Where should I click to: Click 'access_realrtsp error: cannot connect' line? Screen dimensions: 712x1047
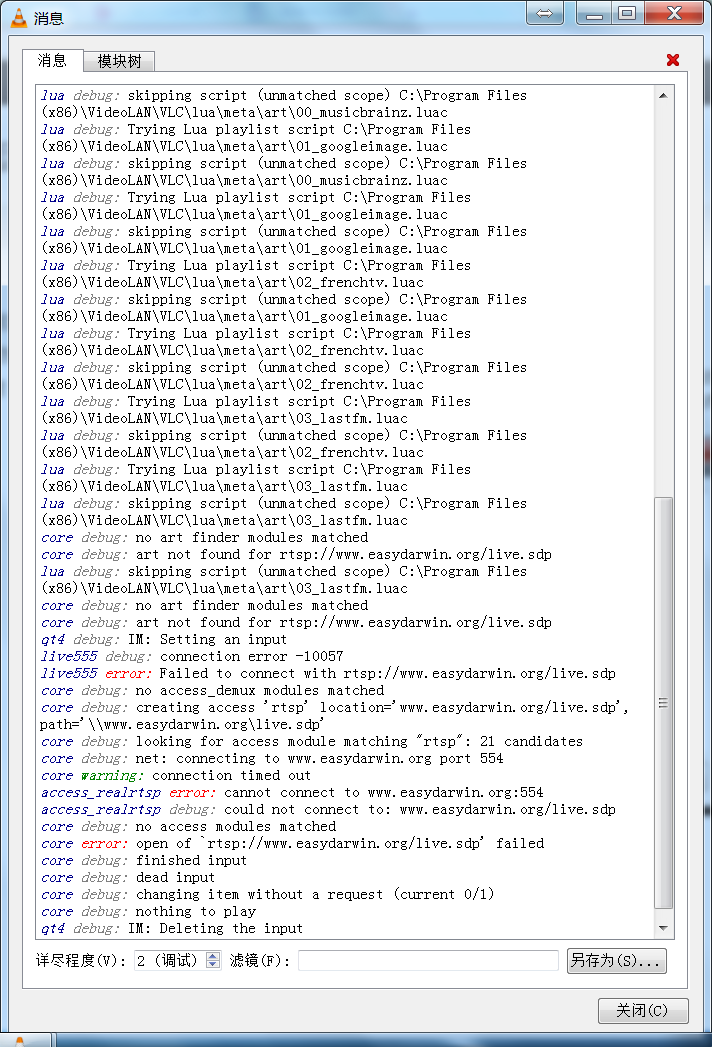[x=292, y=793]
